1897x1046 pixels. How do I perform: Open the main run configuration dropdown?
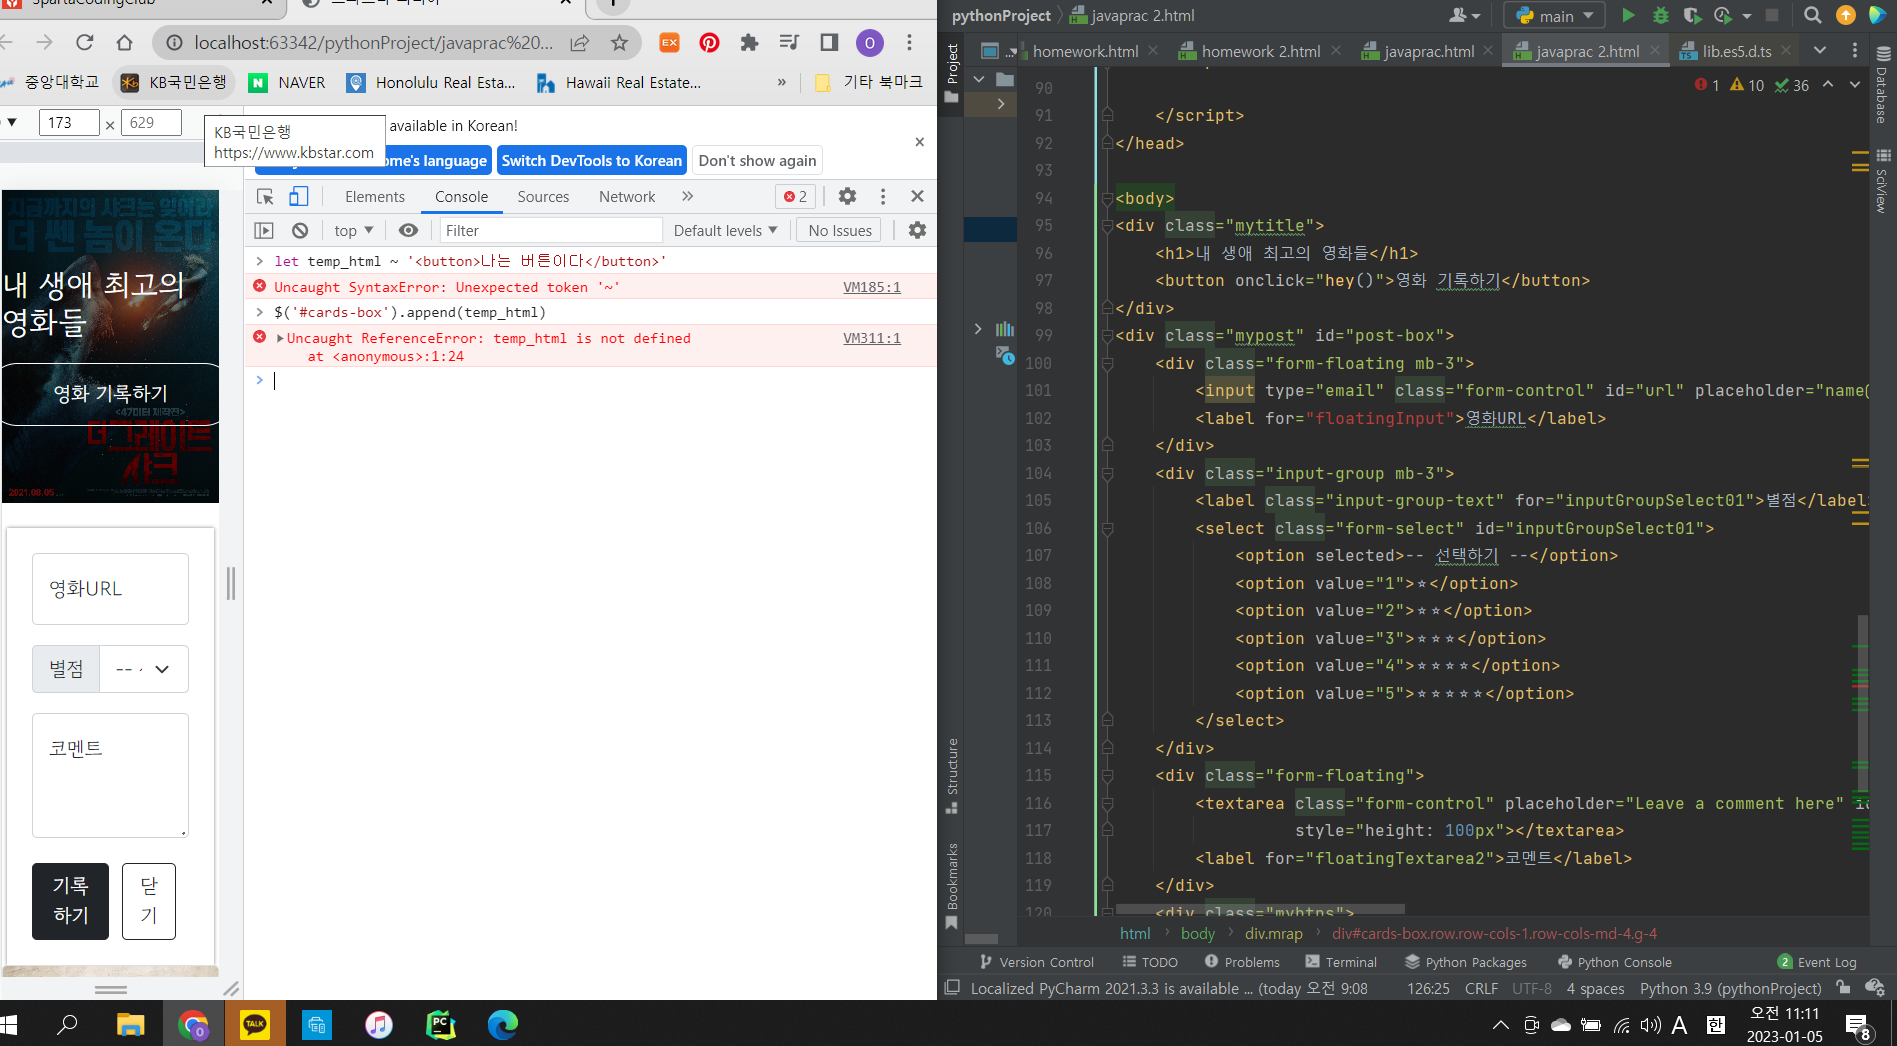pyautogui.click(x=1555, y=15)
